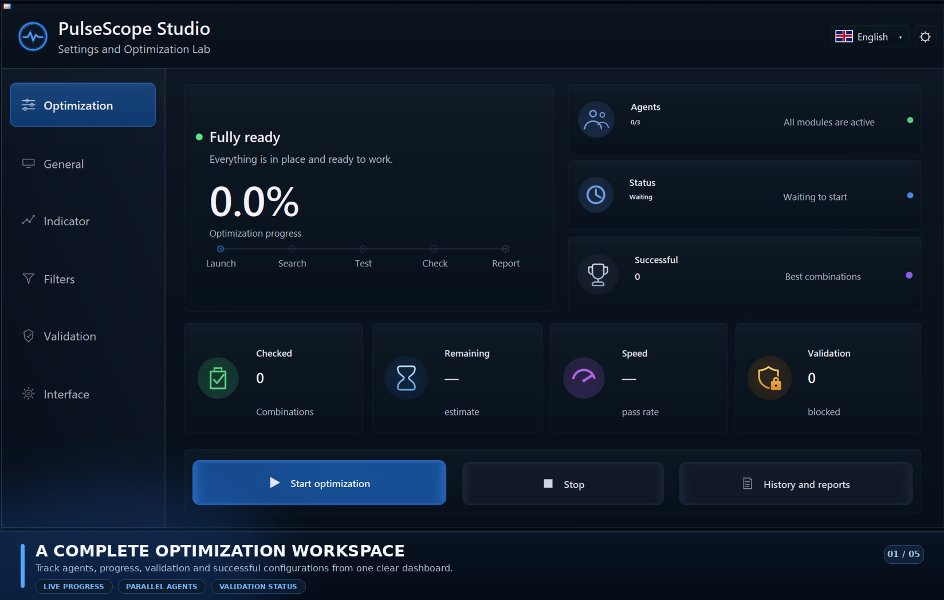This screenshot has width=944, height=600.
Task: Click the document icon on History and reports
Action: (x=747, y=484)
